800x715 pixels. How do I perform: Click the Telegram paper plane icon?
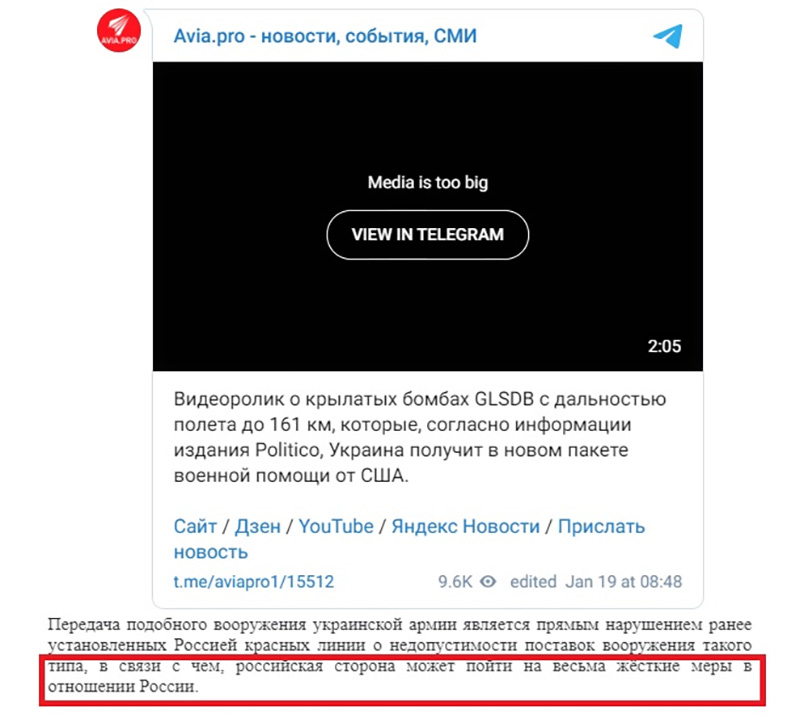(x=667, y=36)
